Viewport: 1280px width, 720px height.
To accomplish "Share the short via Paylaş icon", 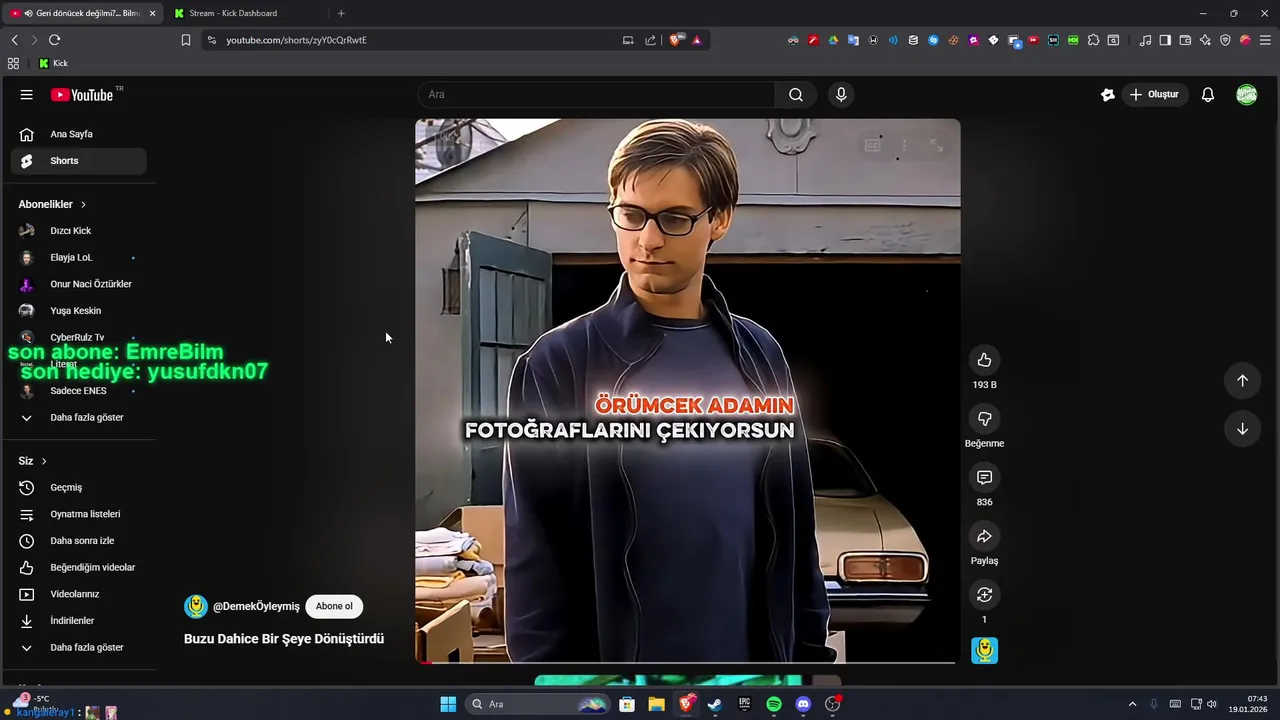I will point(984,536).
